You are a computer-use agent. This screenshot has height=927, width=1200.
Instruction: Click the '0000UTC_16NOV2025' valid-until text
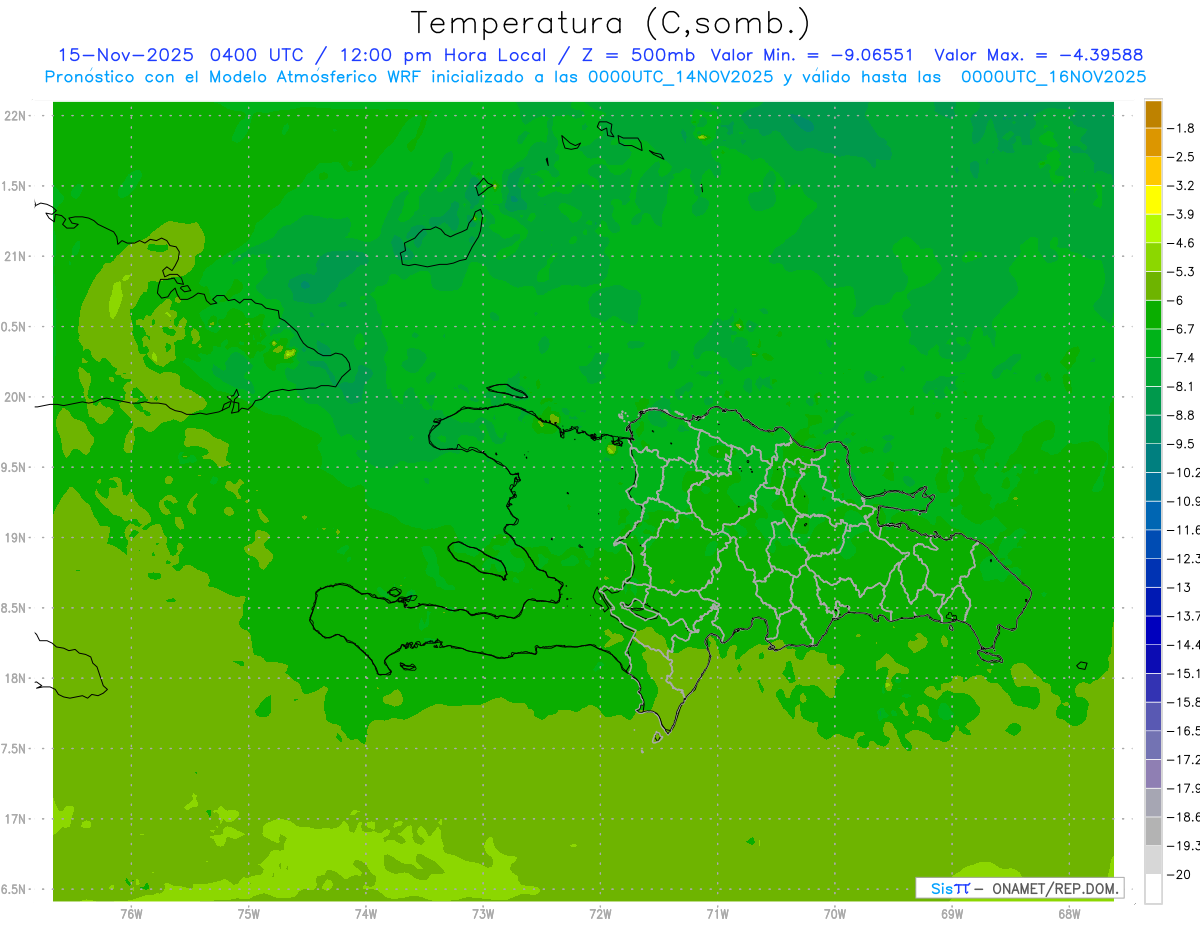pos(1053,76)
